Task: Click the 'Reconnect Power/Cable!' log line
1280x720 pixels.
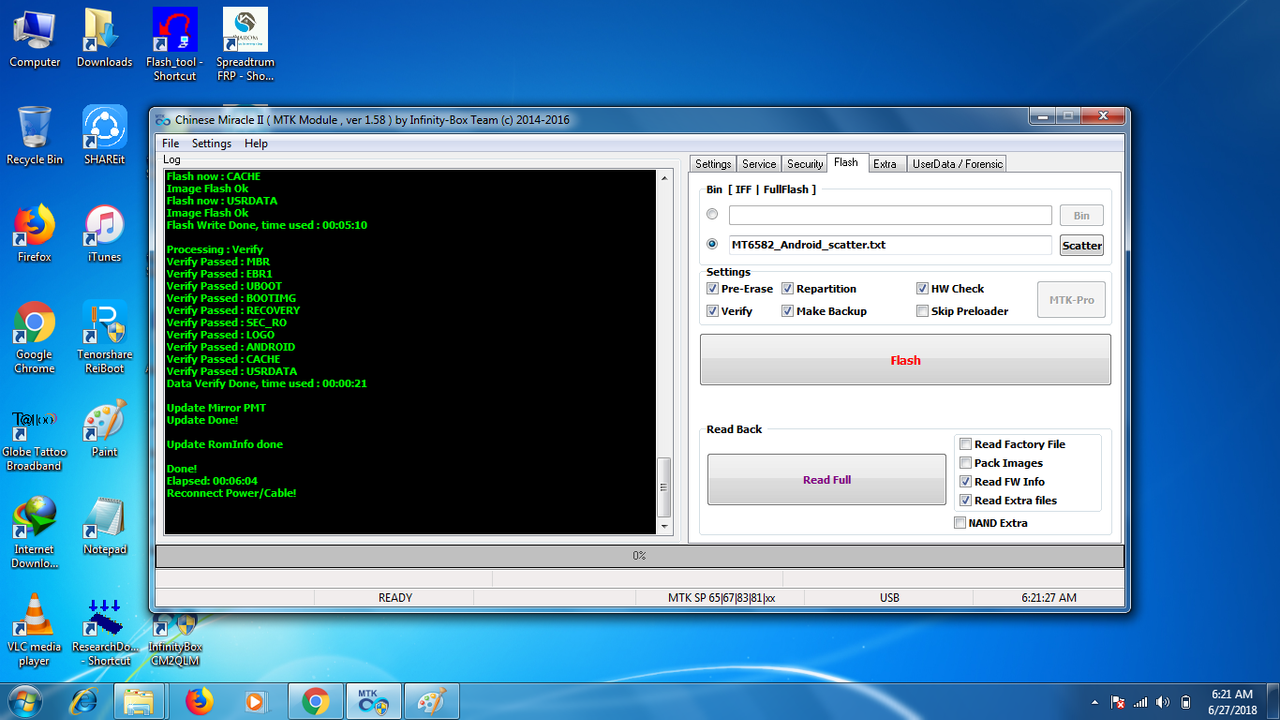Action: point(231,493)
